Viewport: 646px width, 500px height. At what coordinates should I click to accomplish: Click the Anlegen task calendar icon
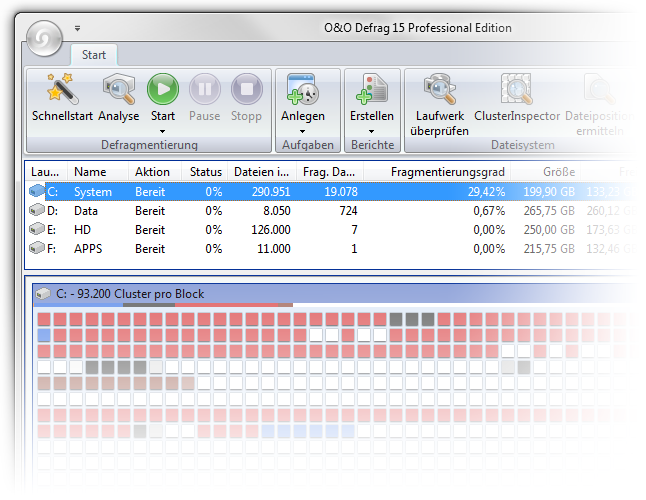pos(302,89)
